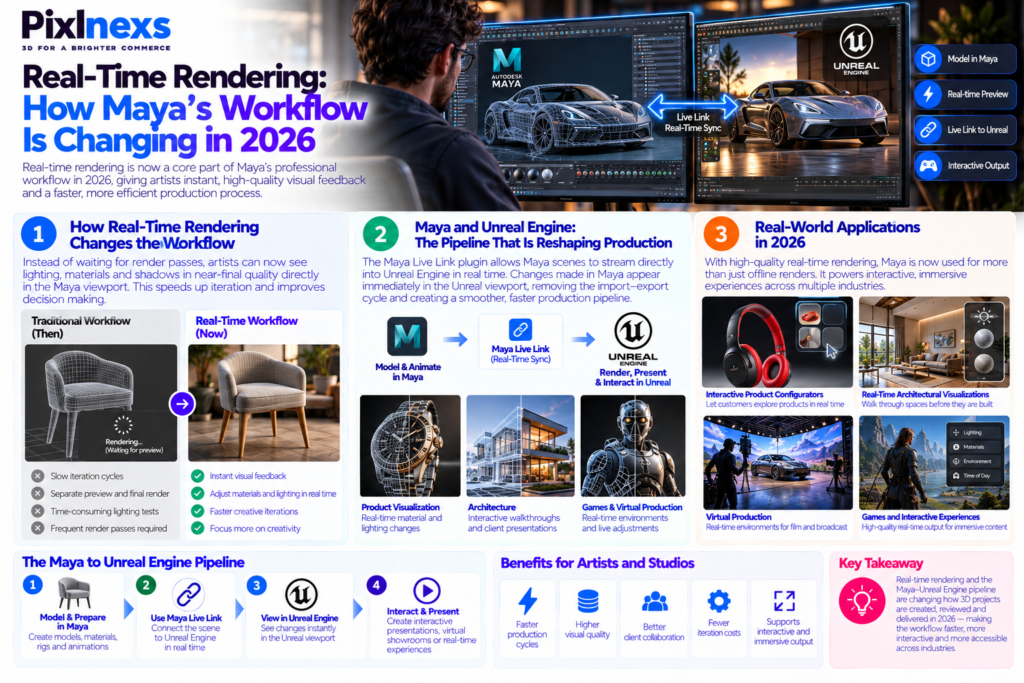Screen dimensions: 1024x683
Task: Click the Live Link Real-Time Sync arrow label
Action: point(693,122)
